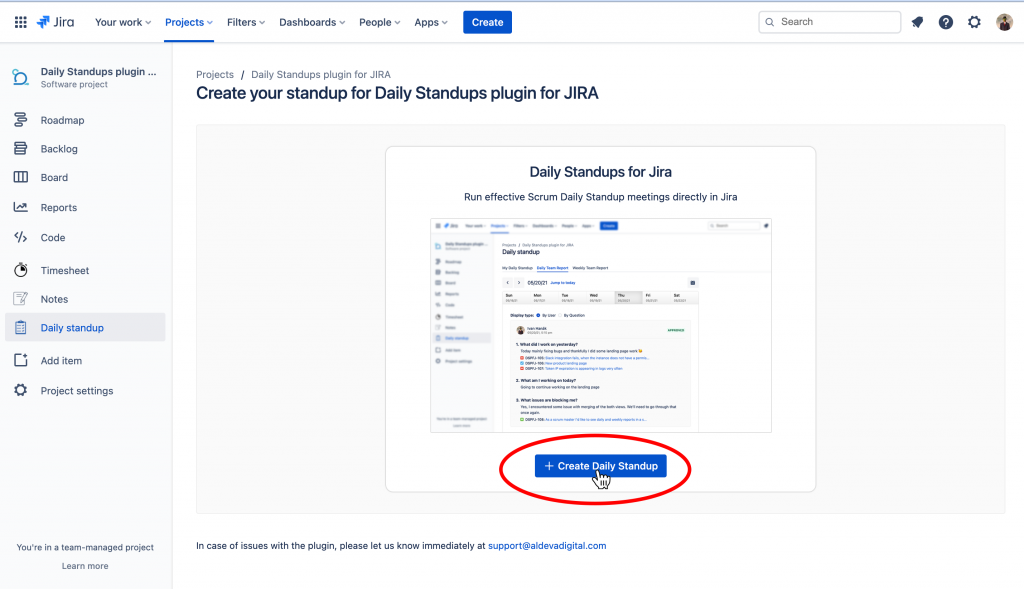Click the plugin preview screenshot thumbnail
This screenshot has height=589, width=1024.
pos(601,325)
